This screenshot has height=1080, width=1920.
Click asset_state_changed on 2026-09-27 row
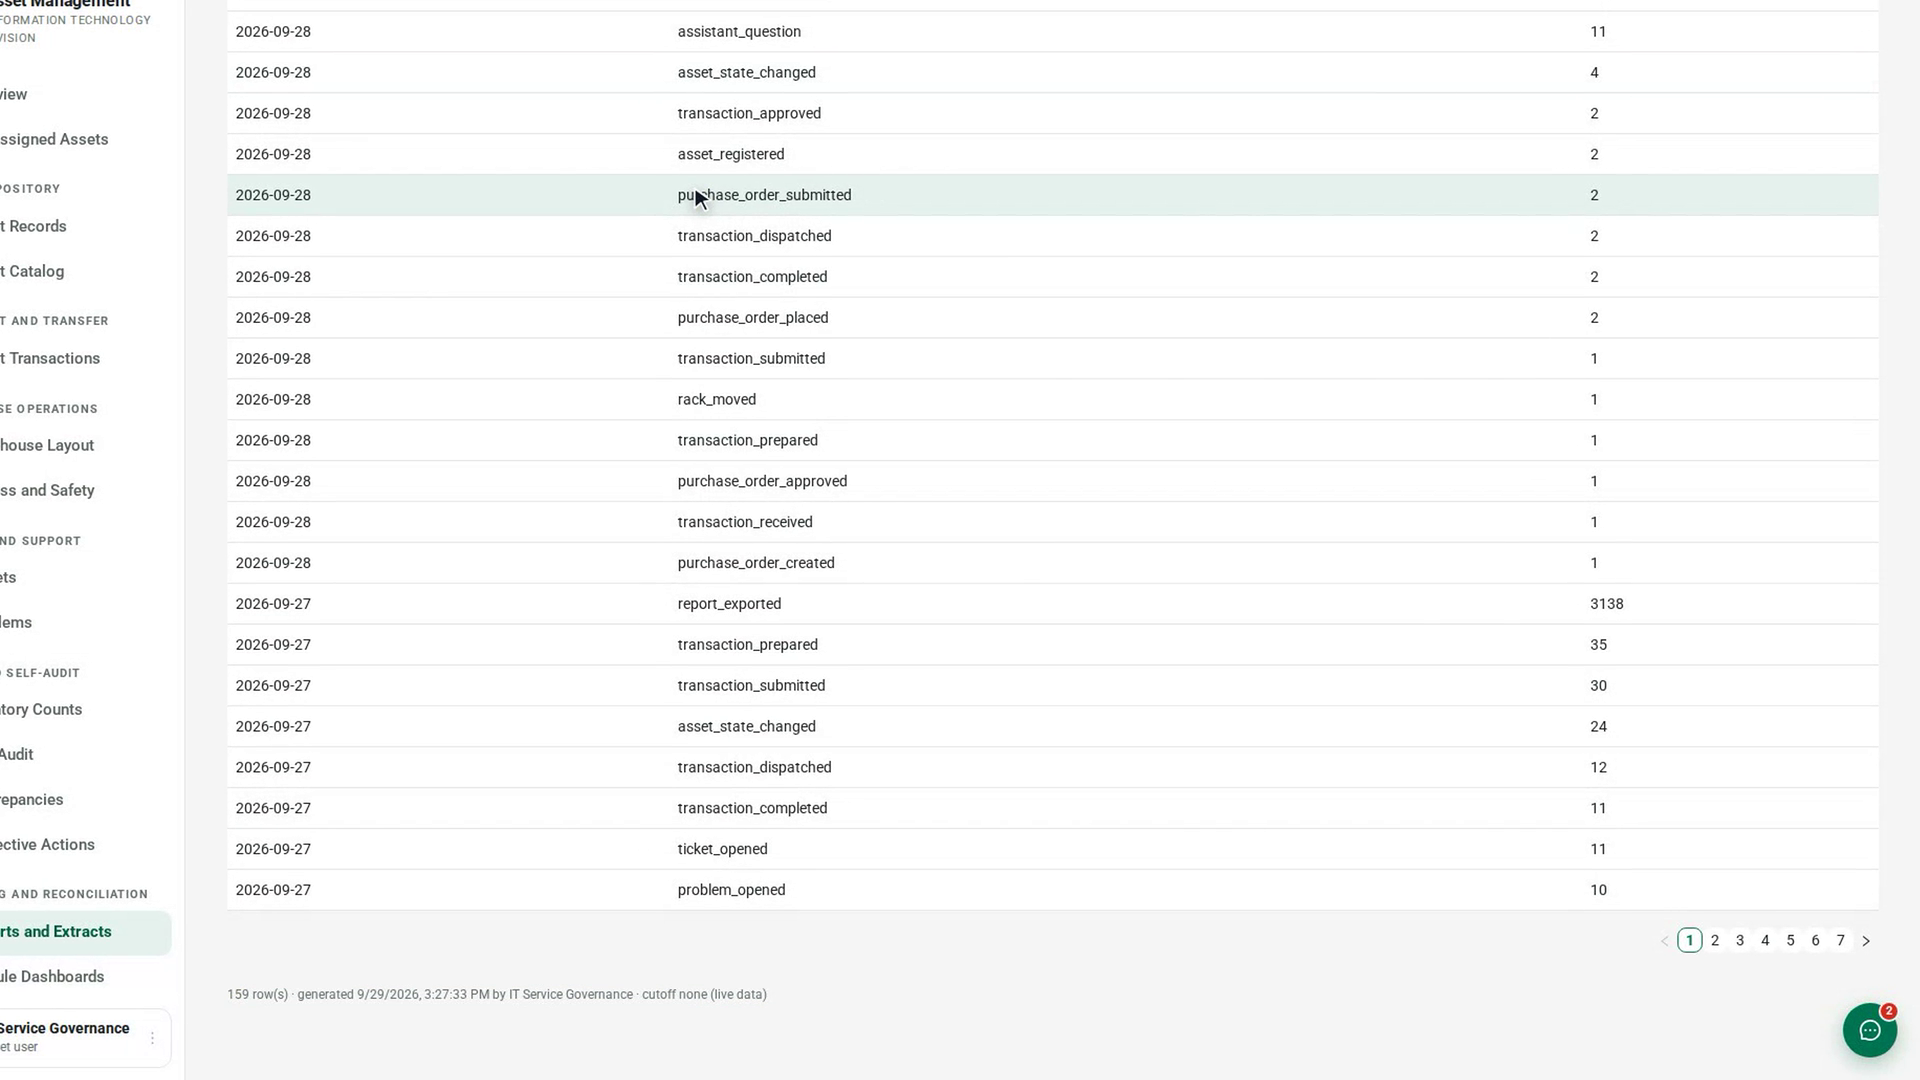click(746, 727)
